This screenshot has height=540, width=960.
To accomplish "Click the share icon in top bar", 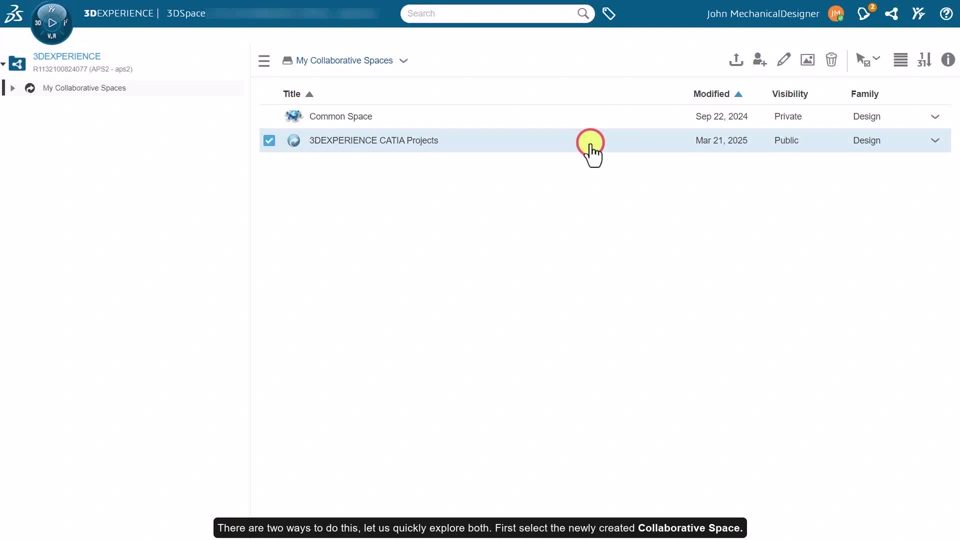I will click(891, 13).
